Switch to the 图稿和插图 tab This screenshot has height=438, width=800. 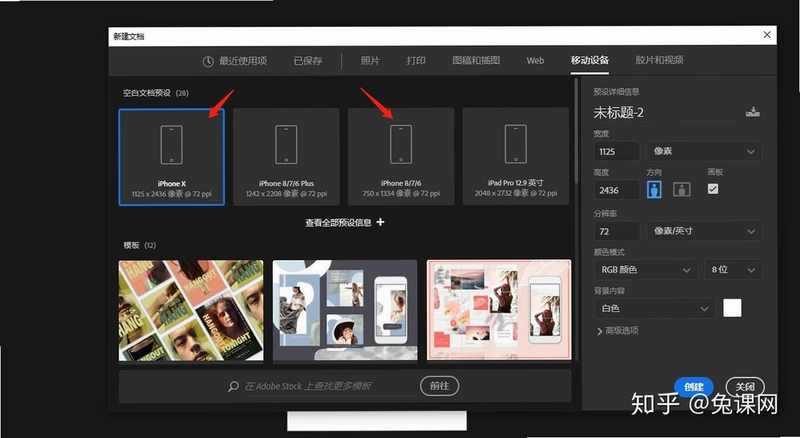[x=476, y=61]
